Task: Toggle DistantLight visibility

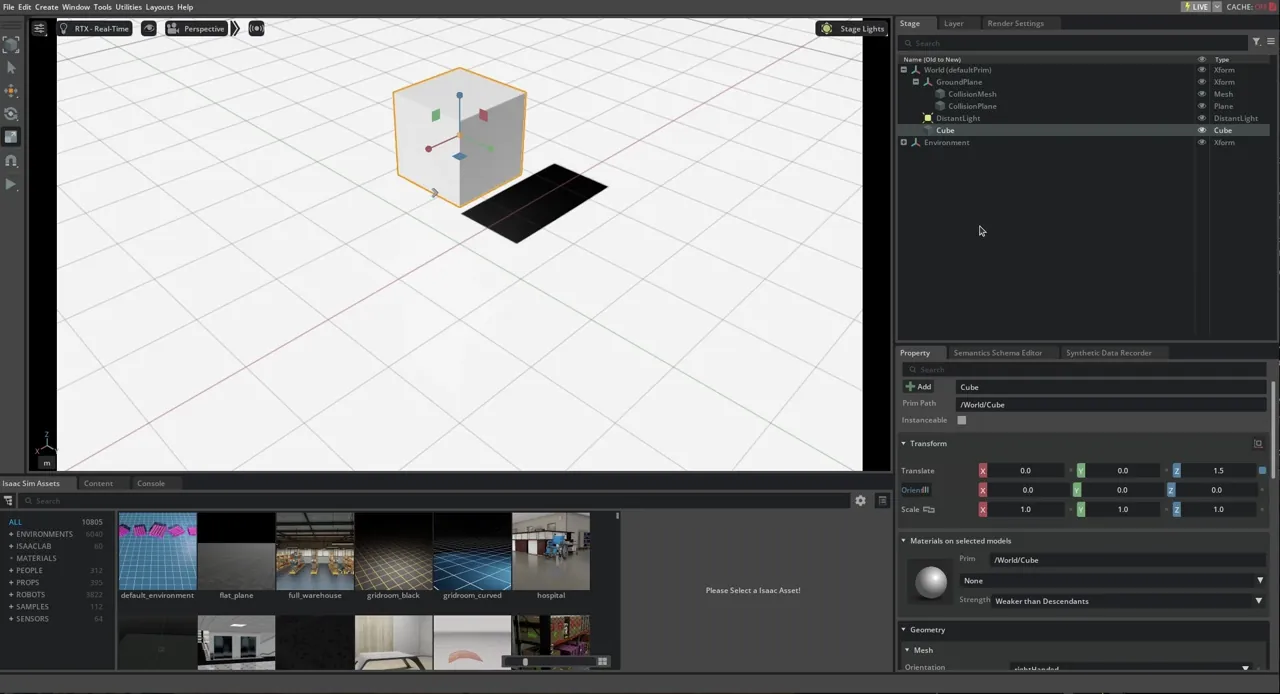Action: point(1202,118)
